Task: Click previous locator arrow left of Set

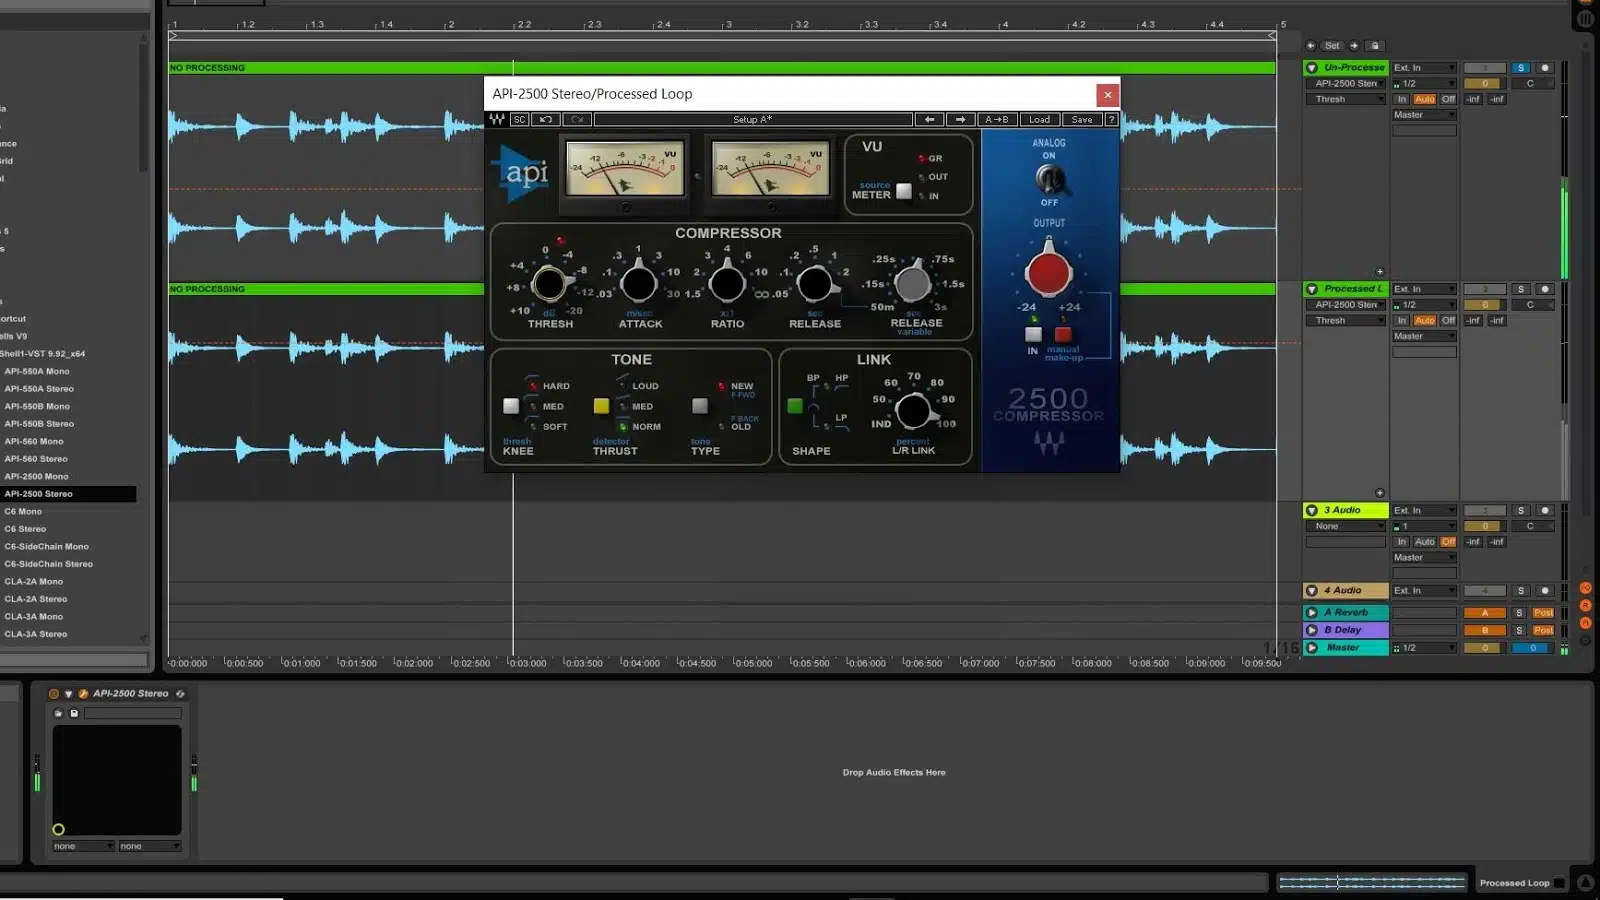Action: [1311, 46]
